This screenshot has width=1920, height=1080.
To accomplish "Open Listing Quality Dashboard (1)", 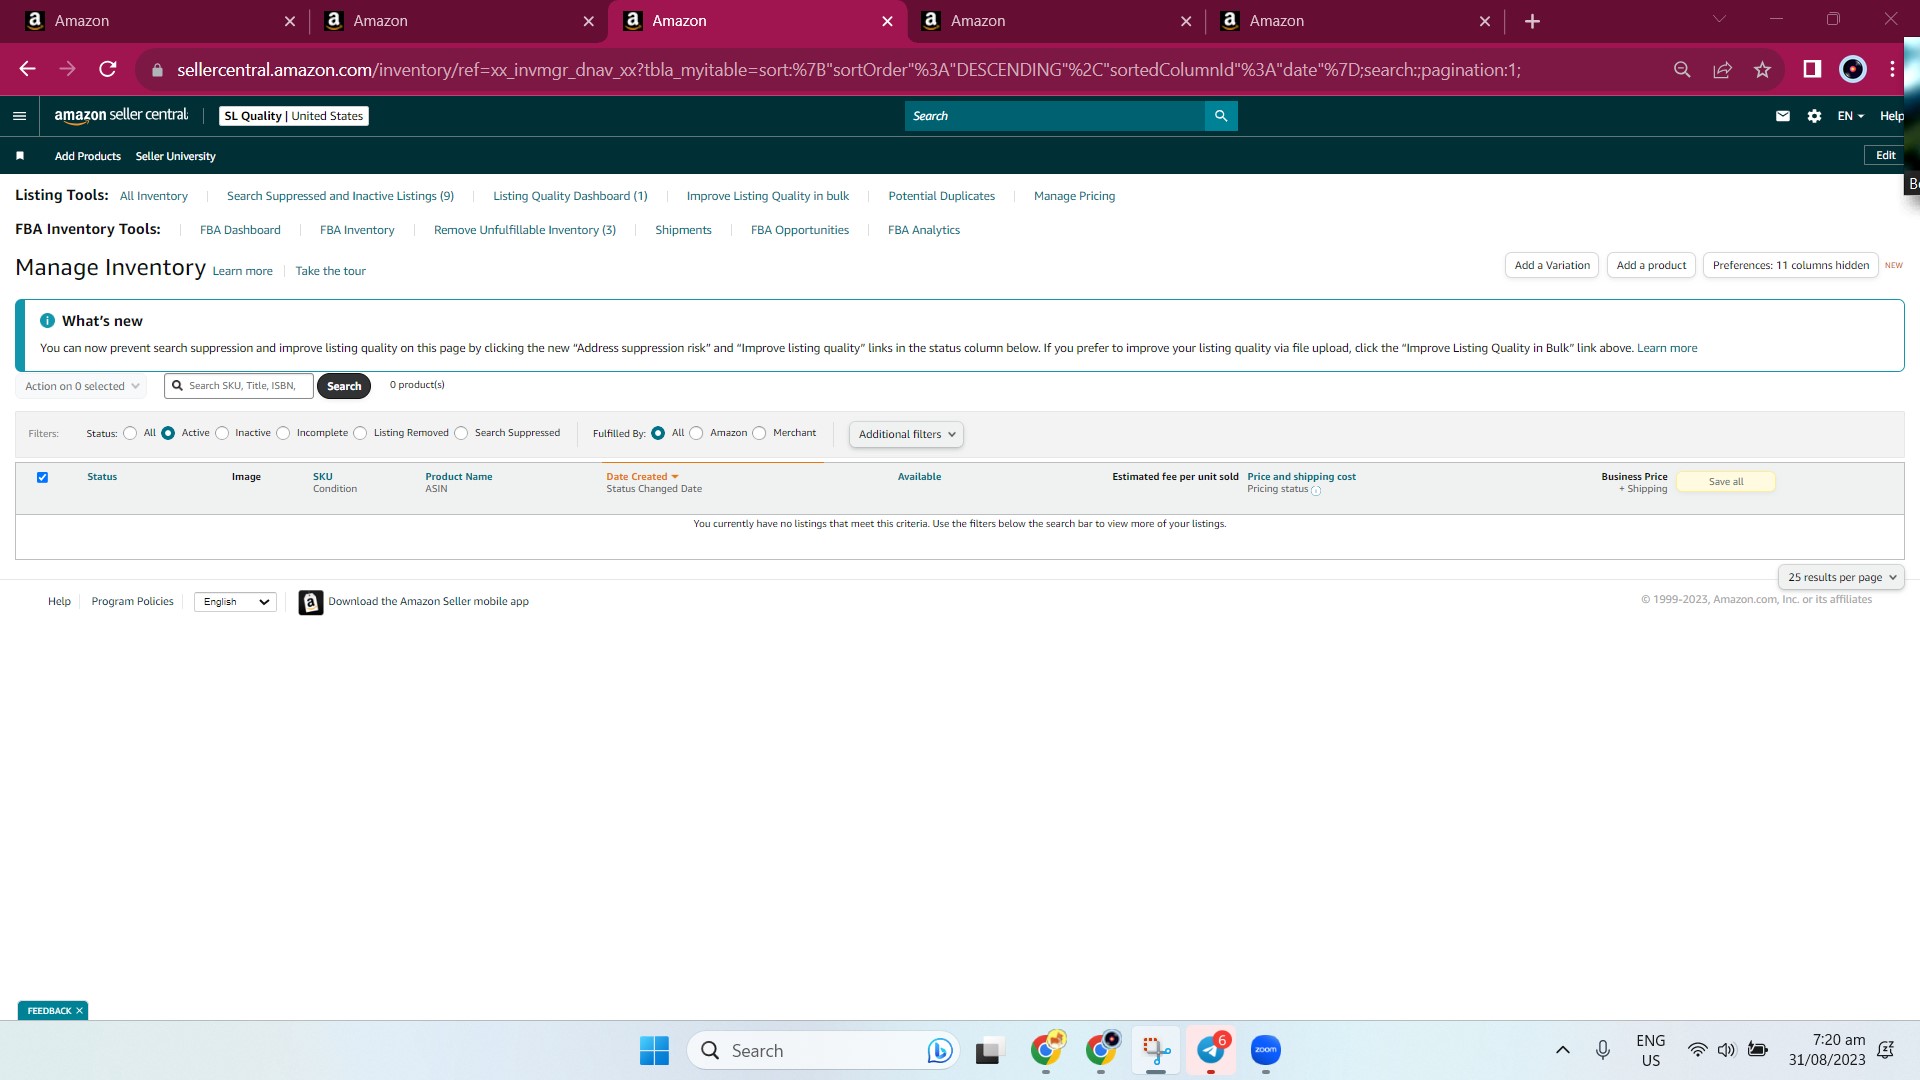I will (x=570, y=197).
